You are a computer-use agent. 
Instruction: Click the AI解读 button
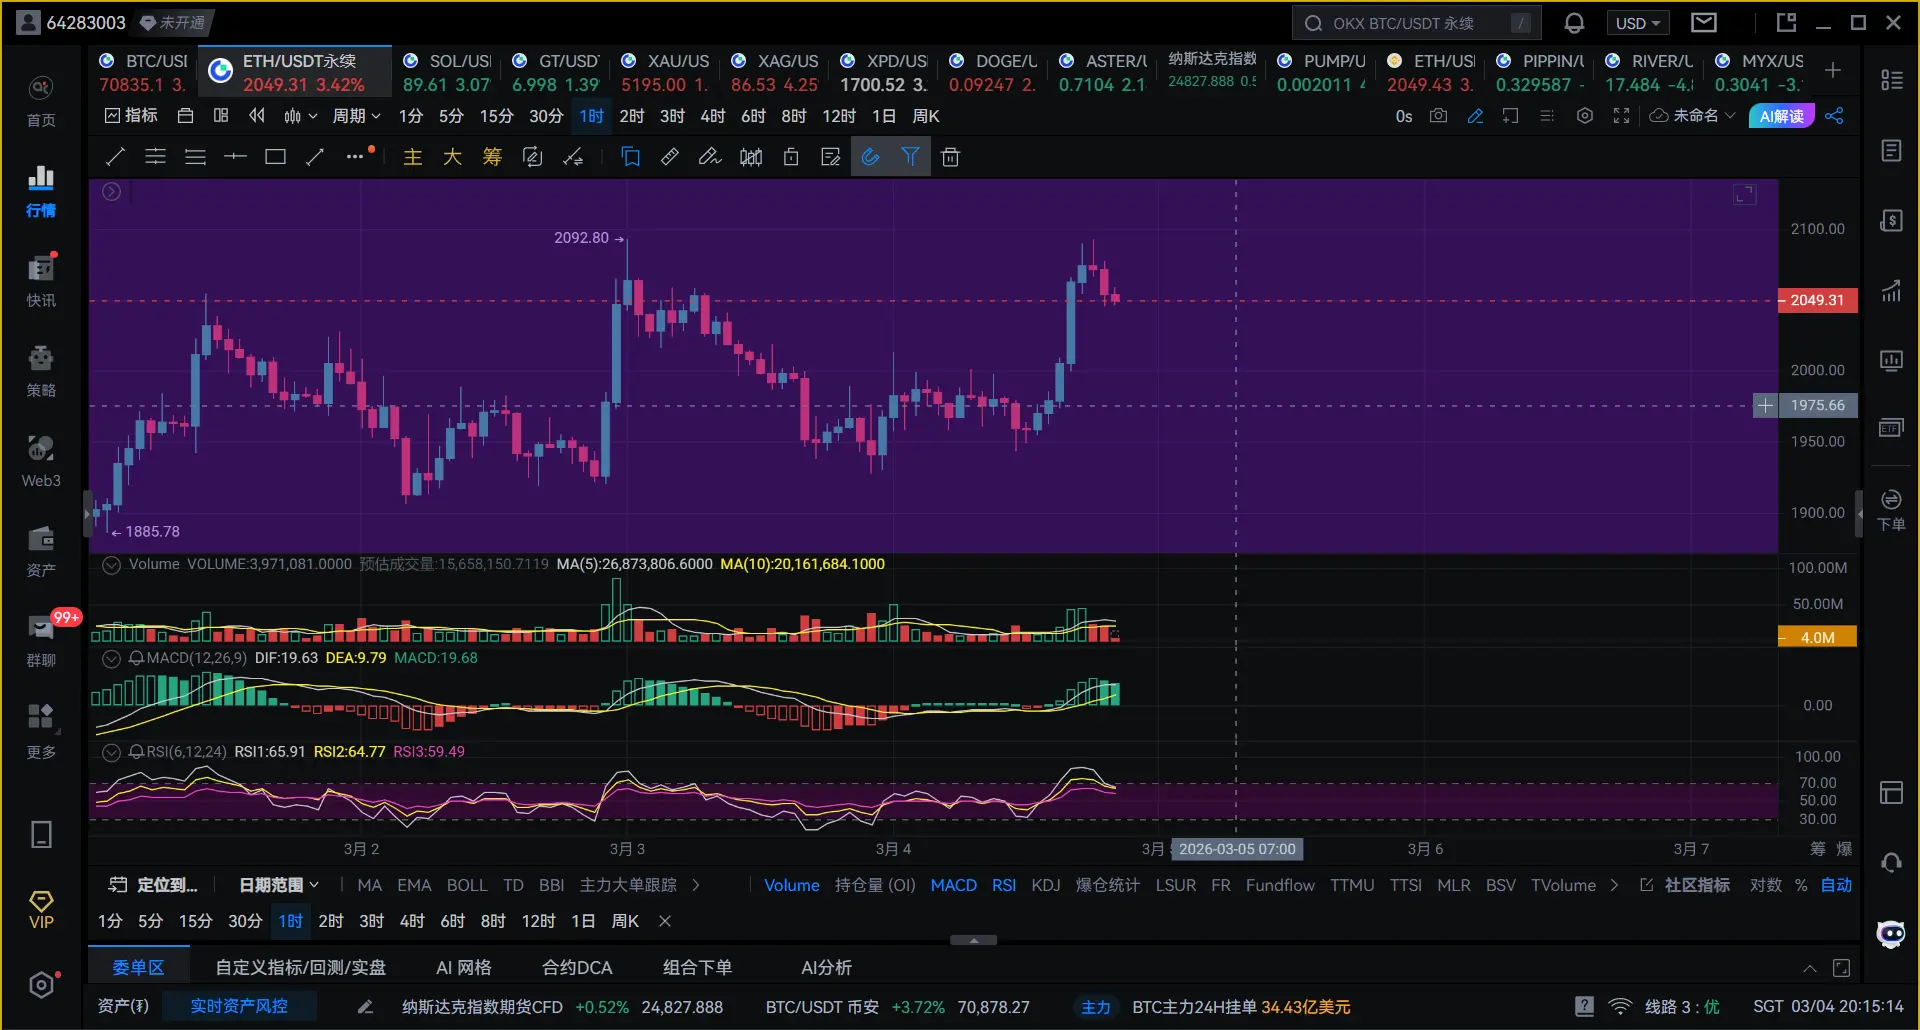pos(1782,116)
